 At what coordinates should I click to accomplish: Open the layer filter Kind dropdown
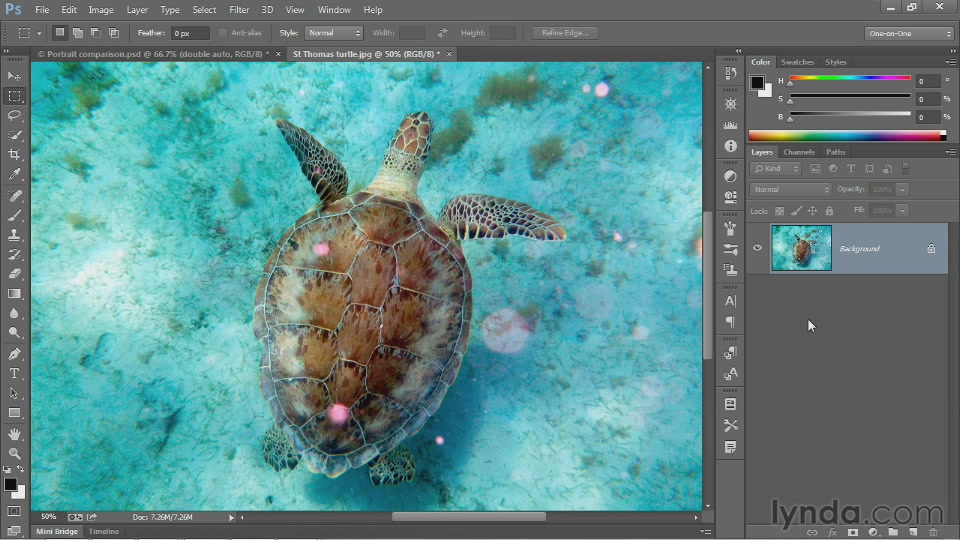[776, 168]
